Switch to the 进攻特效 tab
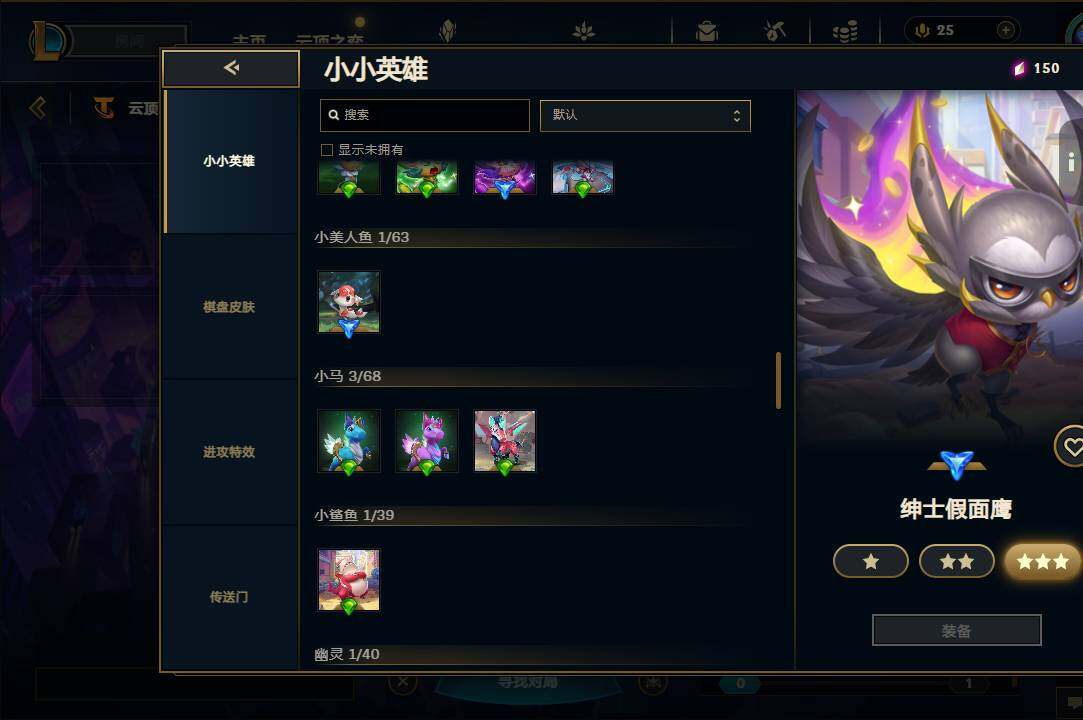This screenshot has width=1083, height=720. (x=229, y=452)
